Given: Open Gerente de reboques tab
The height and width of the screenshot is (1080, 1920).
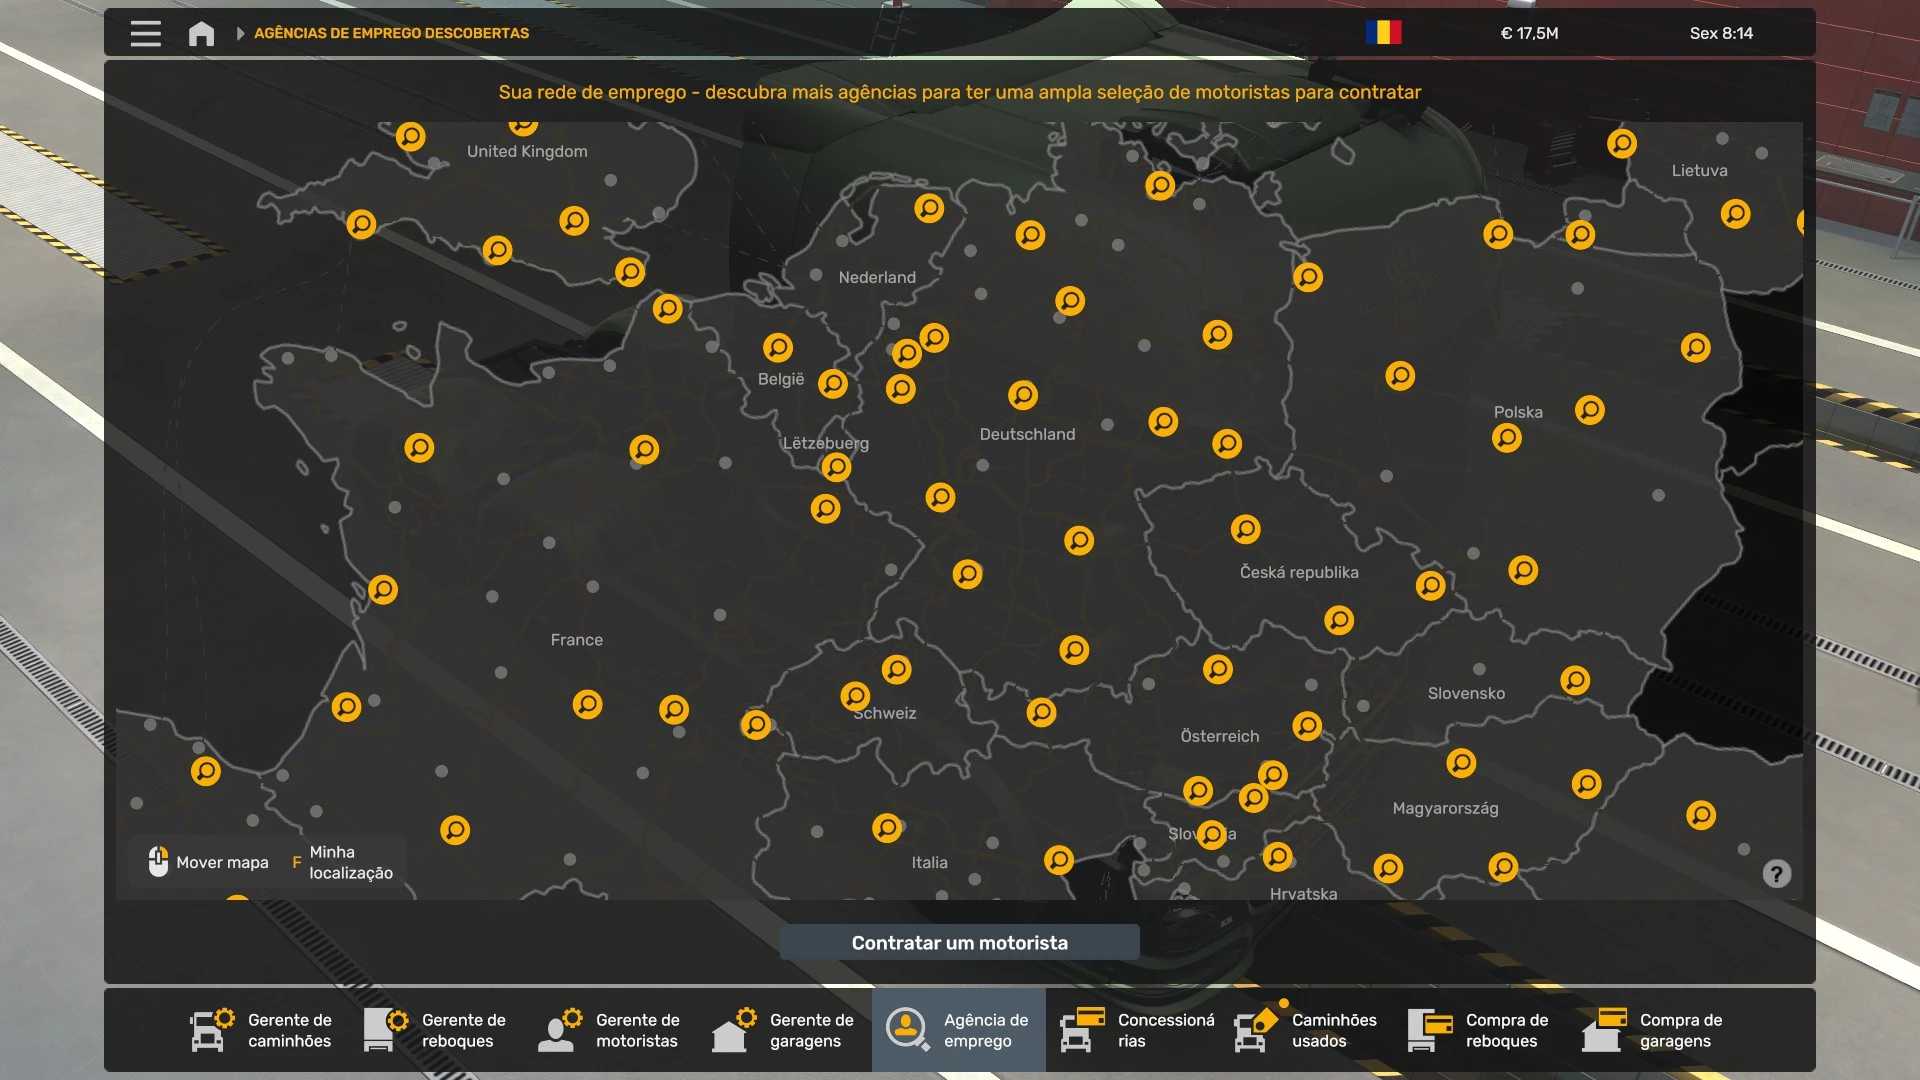Looking at the screenshot, I should [x=436, y=1030].
